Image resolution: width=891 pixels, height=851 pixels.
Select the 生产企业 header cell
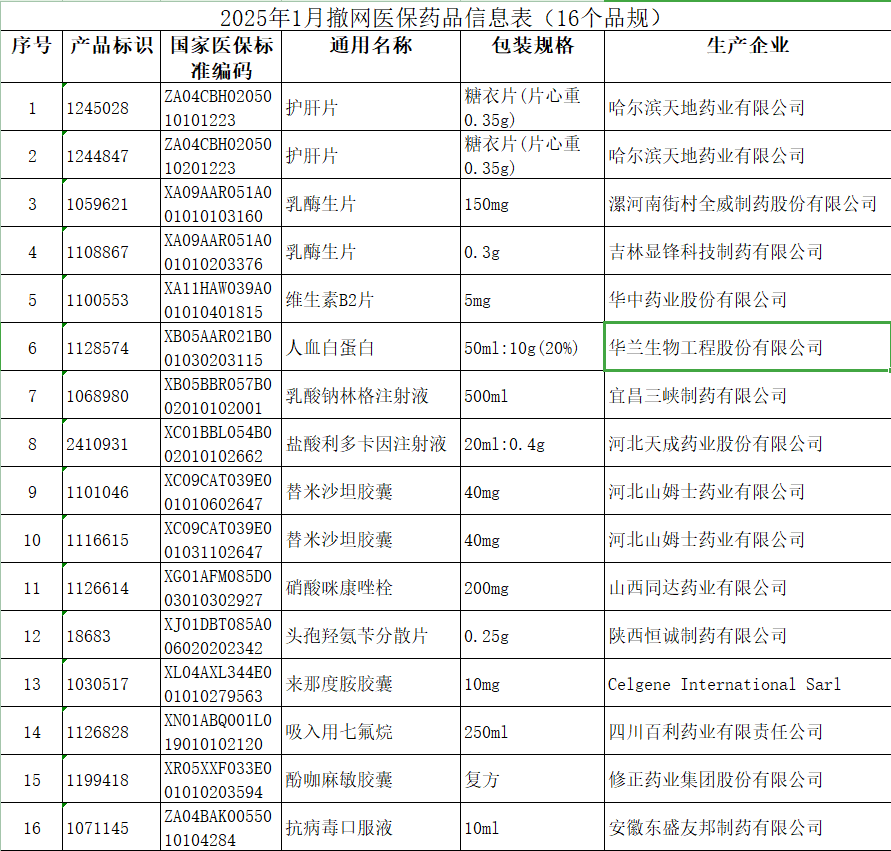point(748,57)
